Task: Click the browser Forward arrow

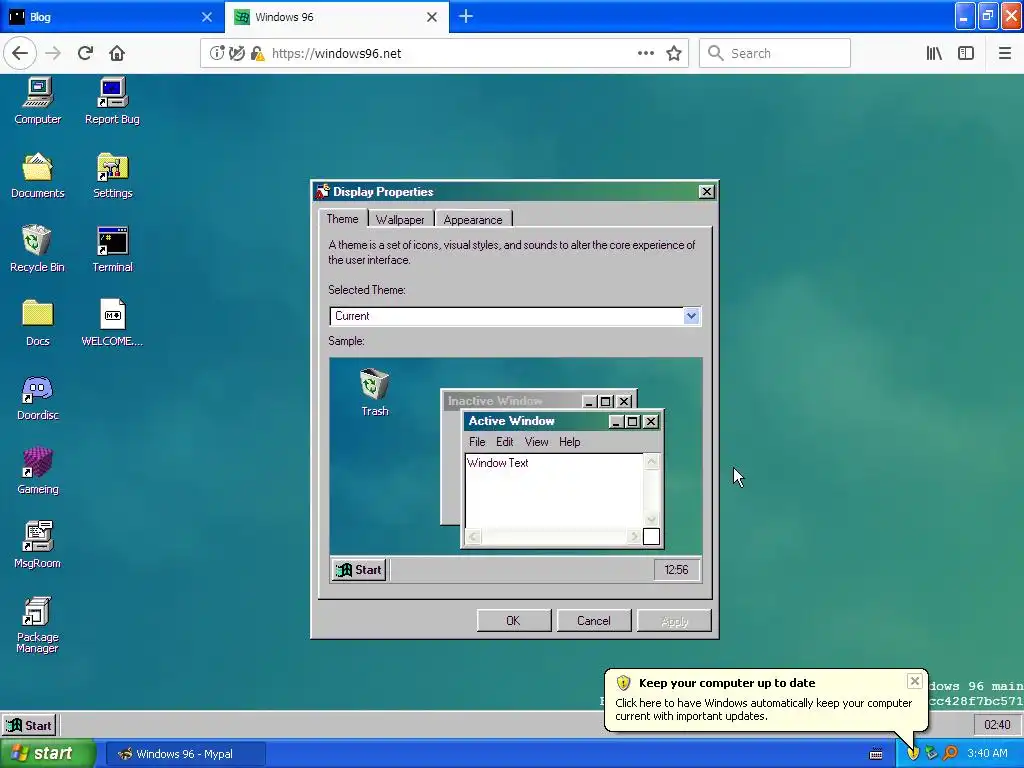Action: 53,53
